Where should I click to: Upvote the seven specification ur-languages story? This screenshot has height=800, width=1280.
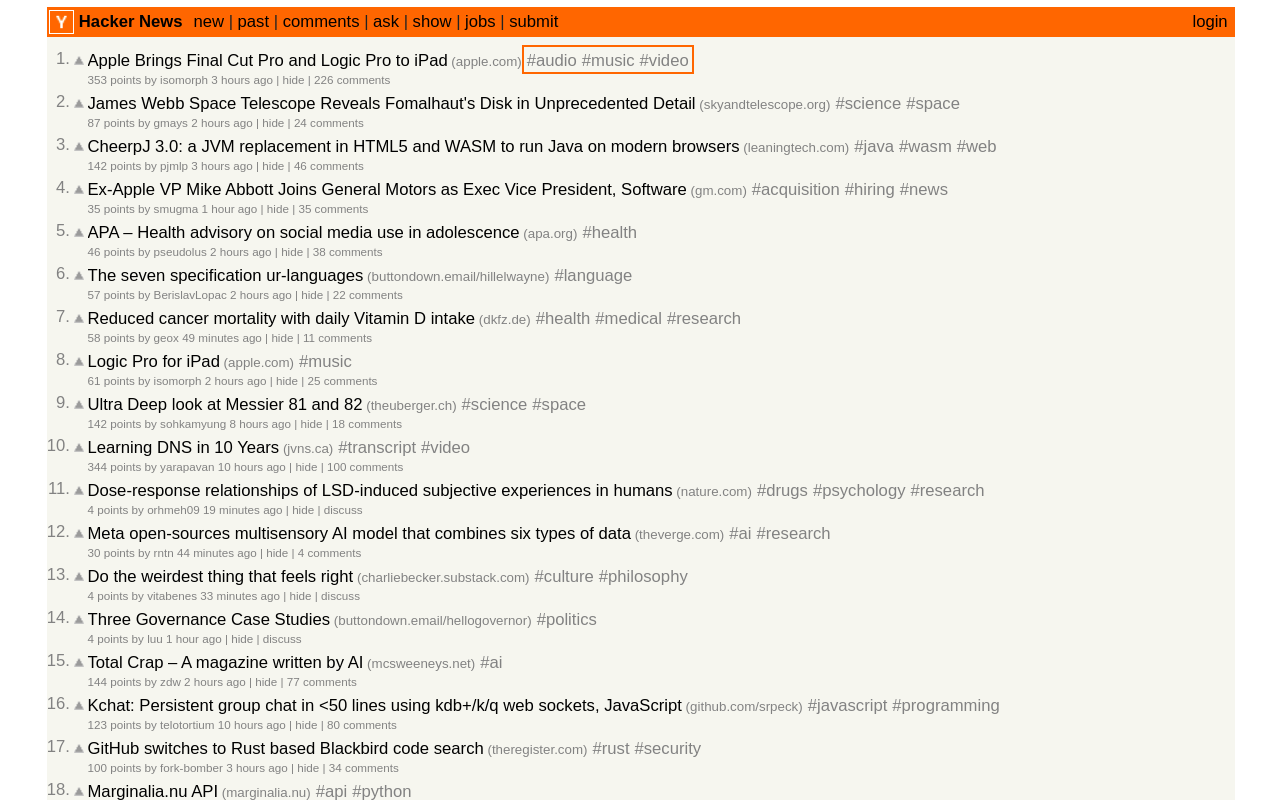tap(79, 276)
